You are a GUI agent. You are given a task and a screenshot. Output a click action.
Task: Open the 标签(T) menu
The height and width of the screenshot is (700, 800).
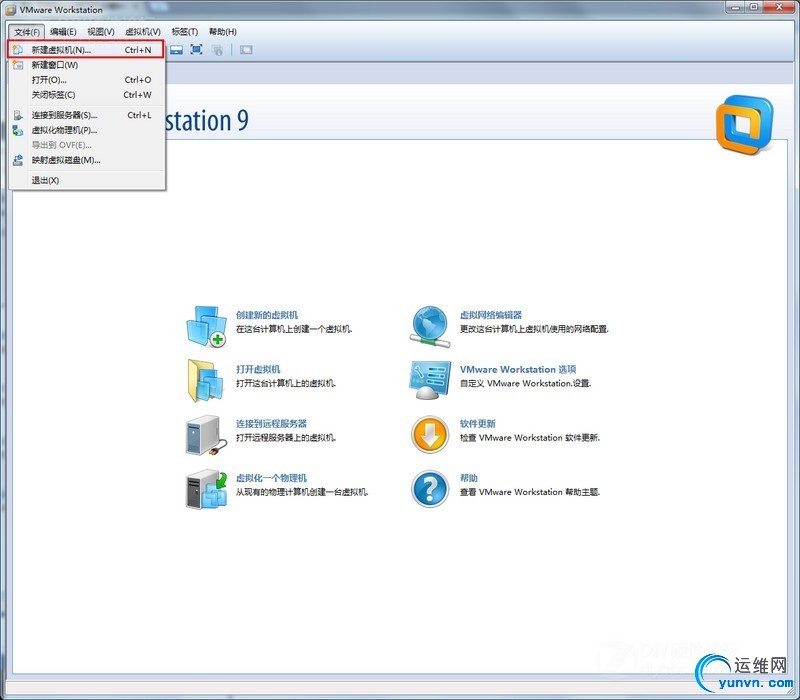[x=185, y=32]
